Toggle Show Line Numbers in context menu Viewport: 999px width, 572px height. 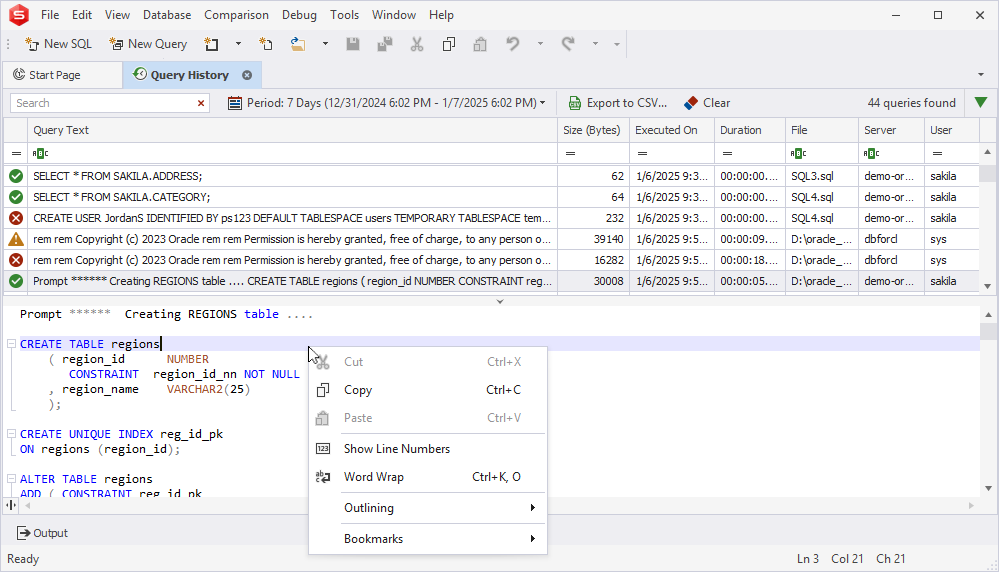point(428,449)
